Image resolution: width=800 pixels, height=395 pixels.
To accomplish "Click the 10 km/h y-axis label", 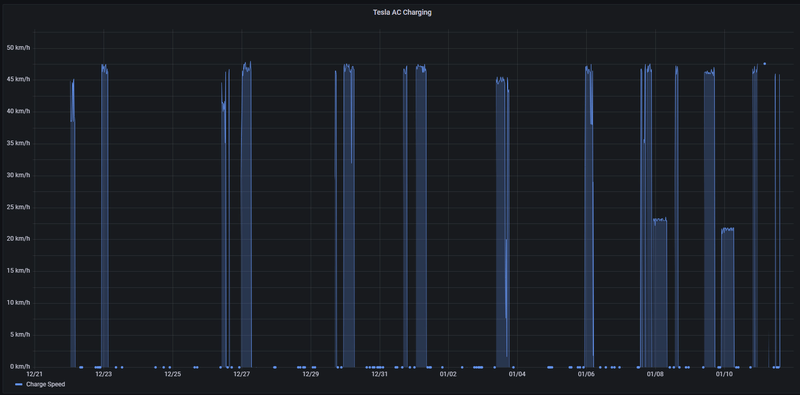I will [x=18, y=303].
